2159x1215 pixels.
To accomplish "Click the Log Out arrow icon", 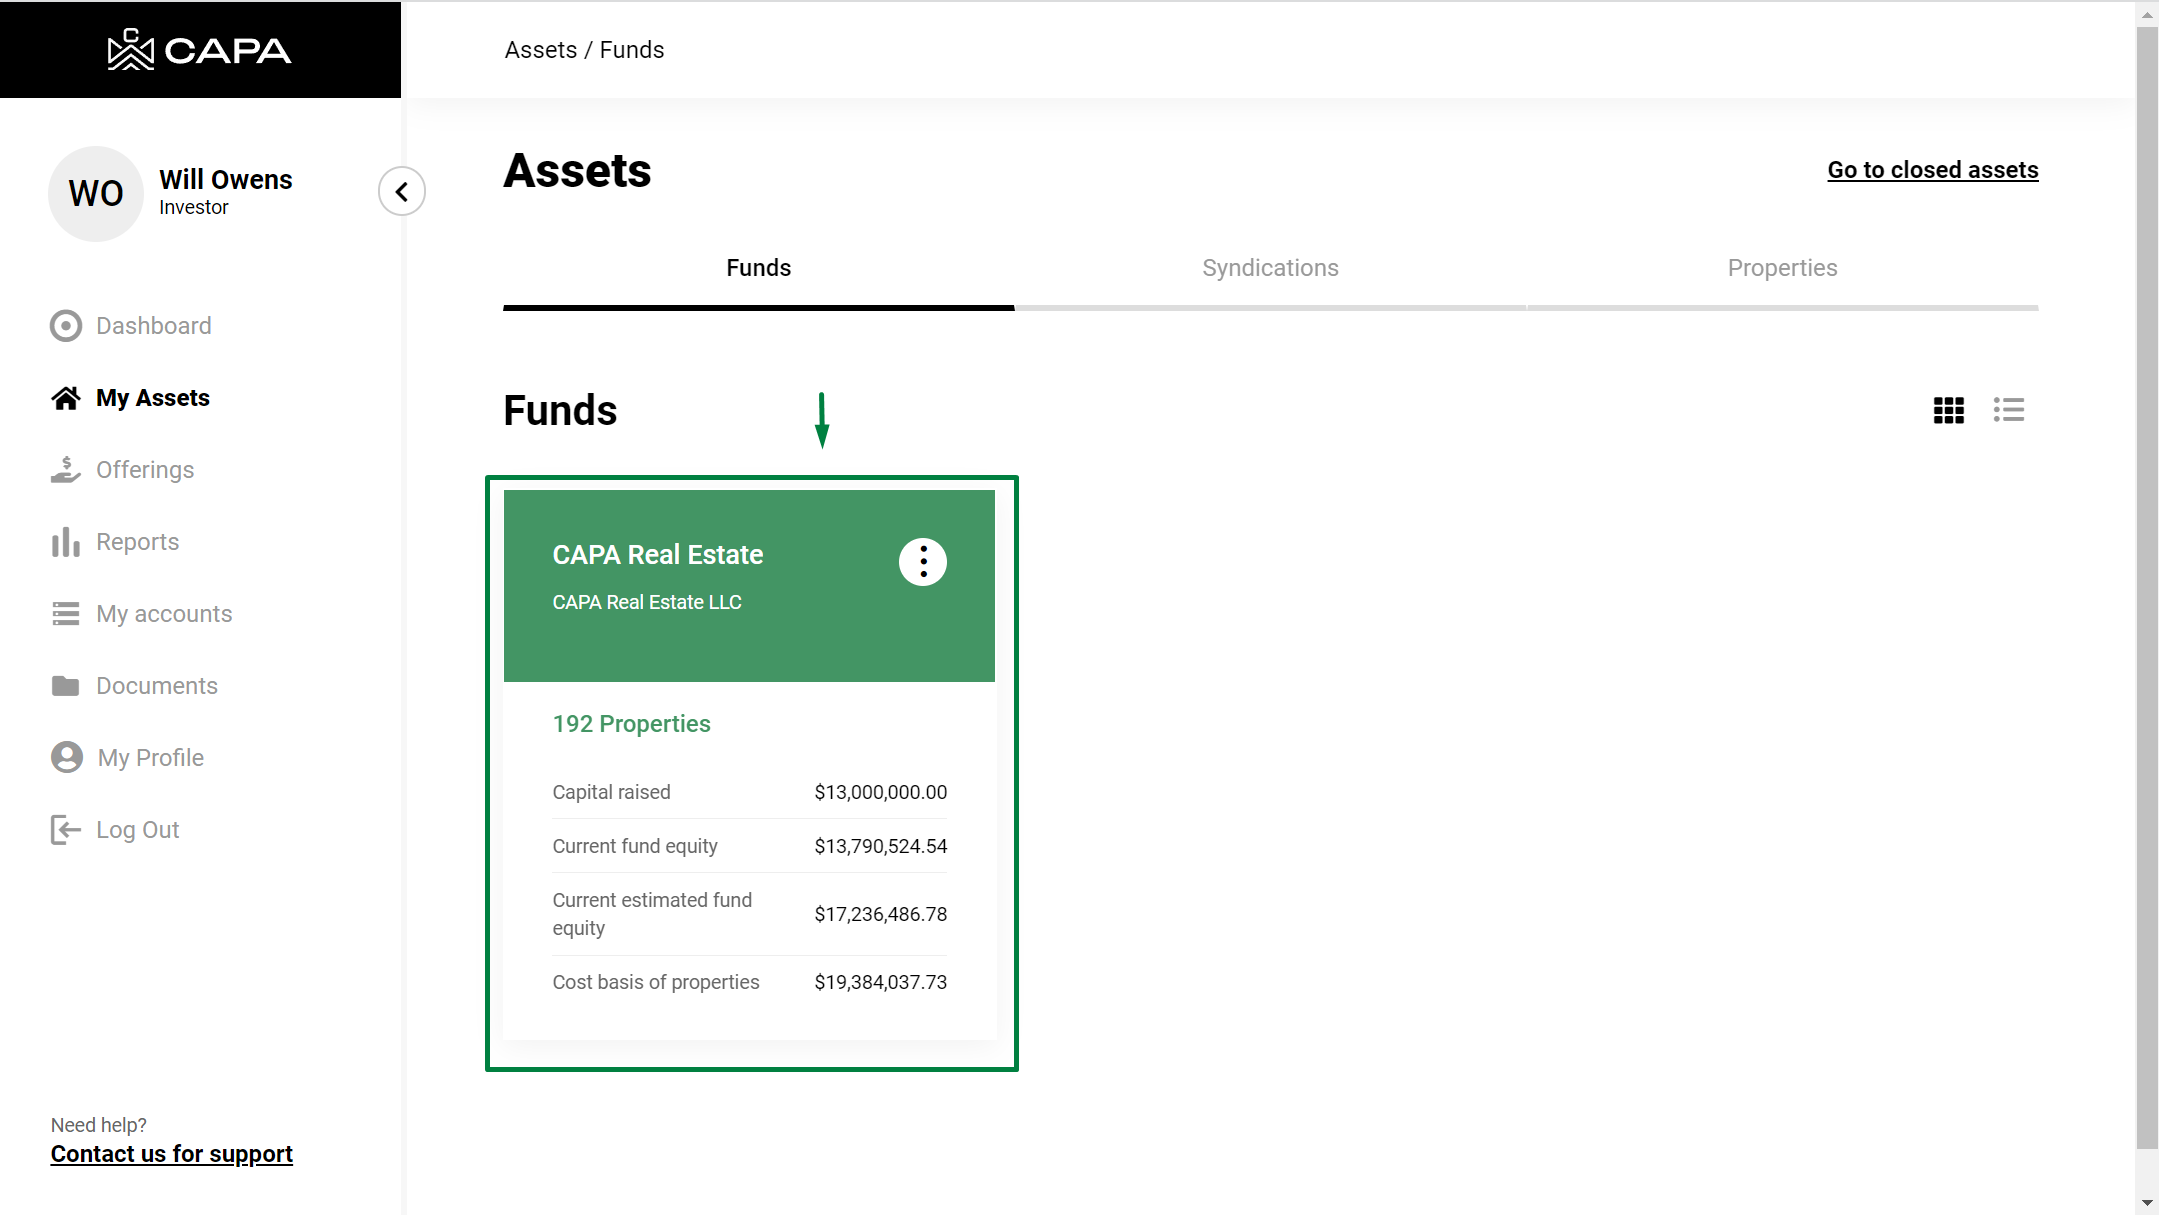I will (x=66, y=830).
